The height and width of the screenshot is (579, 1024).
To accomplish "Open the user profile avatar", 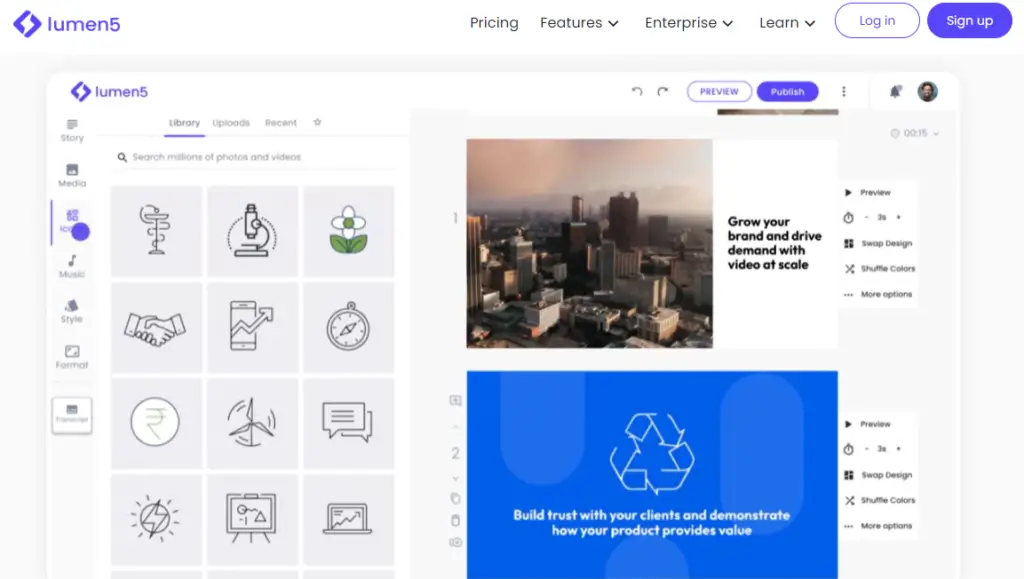I will click(x=927, y=91).
